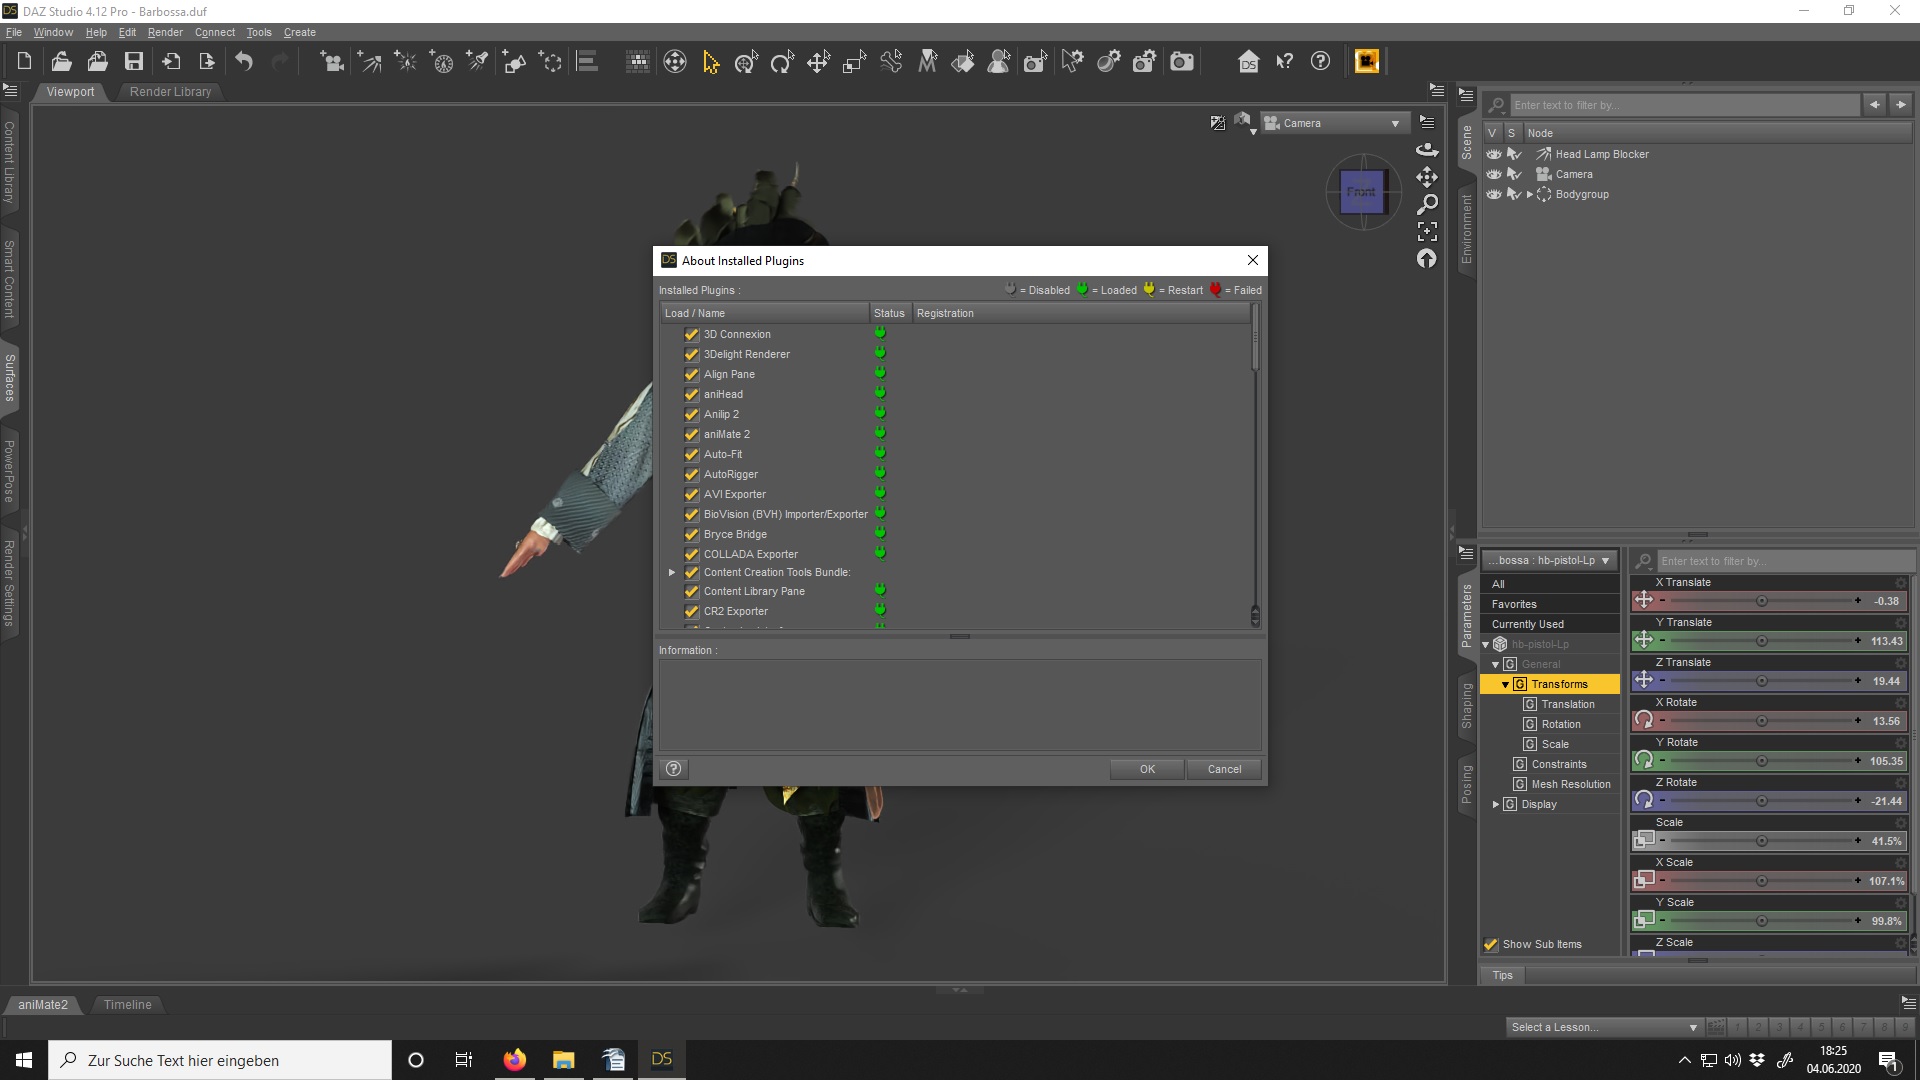Viewport: 1920px width, 1080px height.
Task: Select the Node Selection arrow tool
Action: [x=710, y=62]
